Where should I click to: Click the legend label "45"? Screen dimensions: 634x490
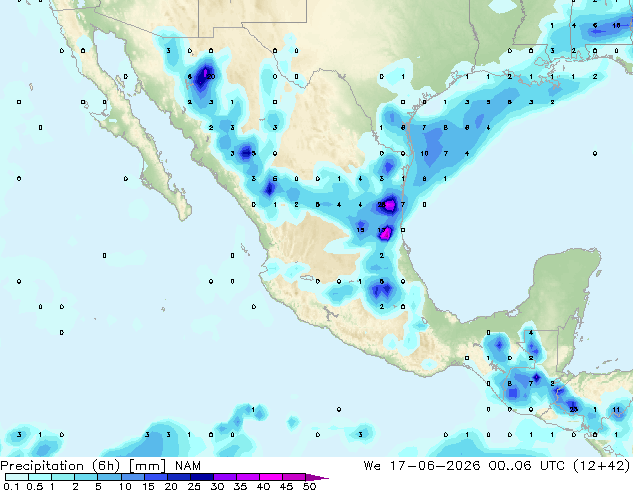286,486
